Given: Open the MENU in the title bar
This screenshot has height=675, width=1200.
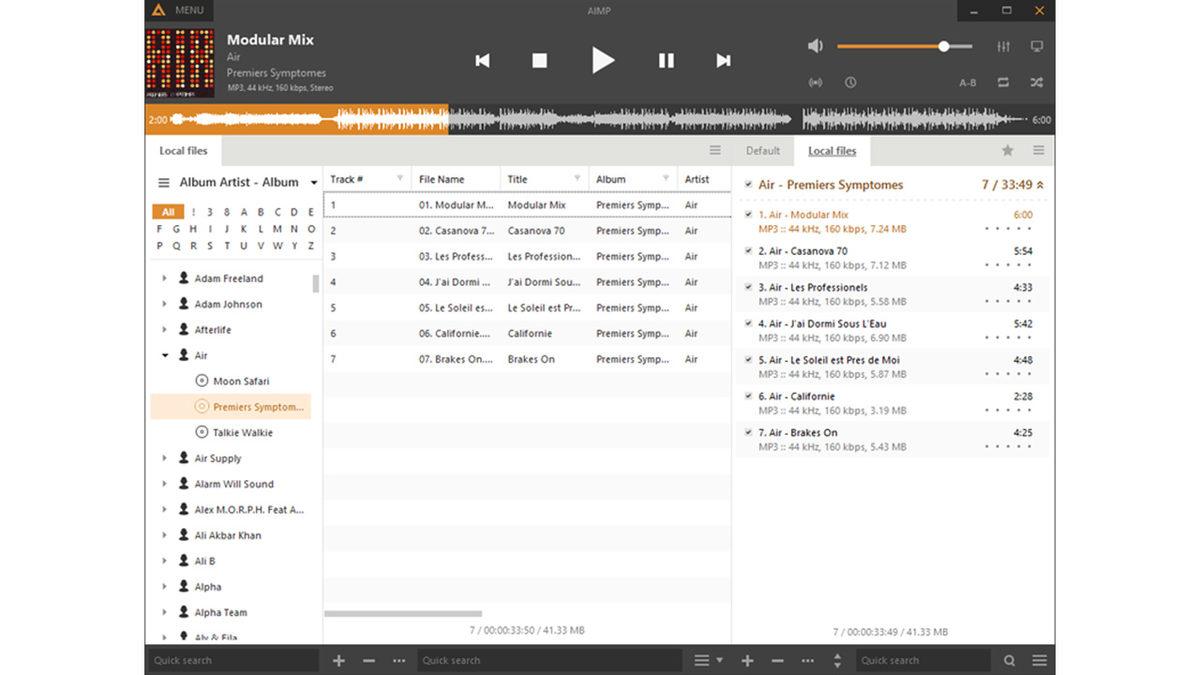Looking at the screenshot, I should pos(190,10).
